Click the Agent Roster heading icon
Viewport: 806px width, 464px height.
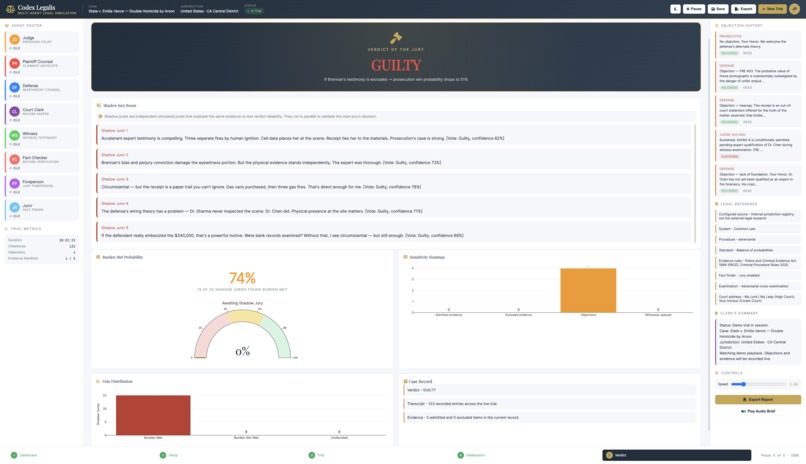(x=7, y=25)
